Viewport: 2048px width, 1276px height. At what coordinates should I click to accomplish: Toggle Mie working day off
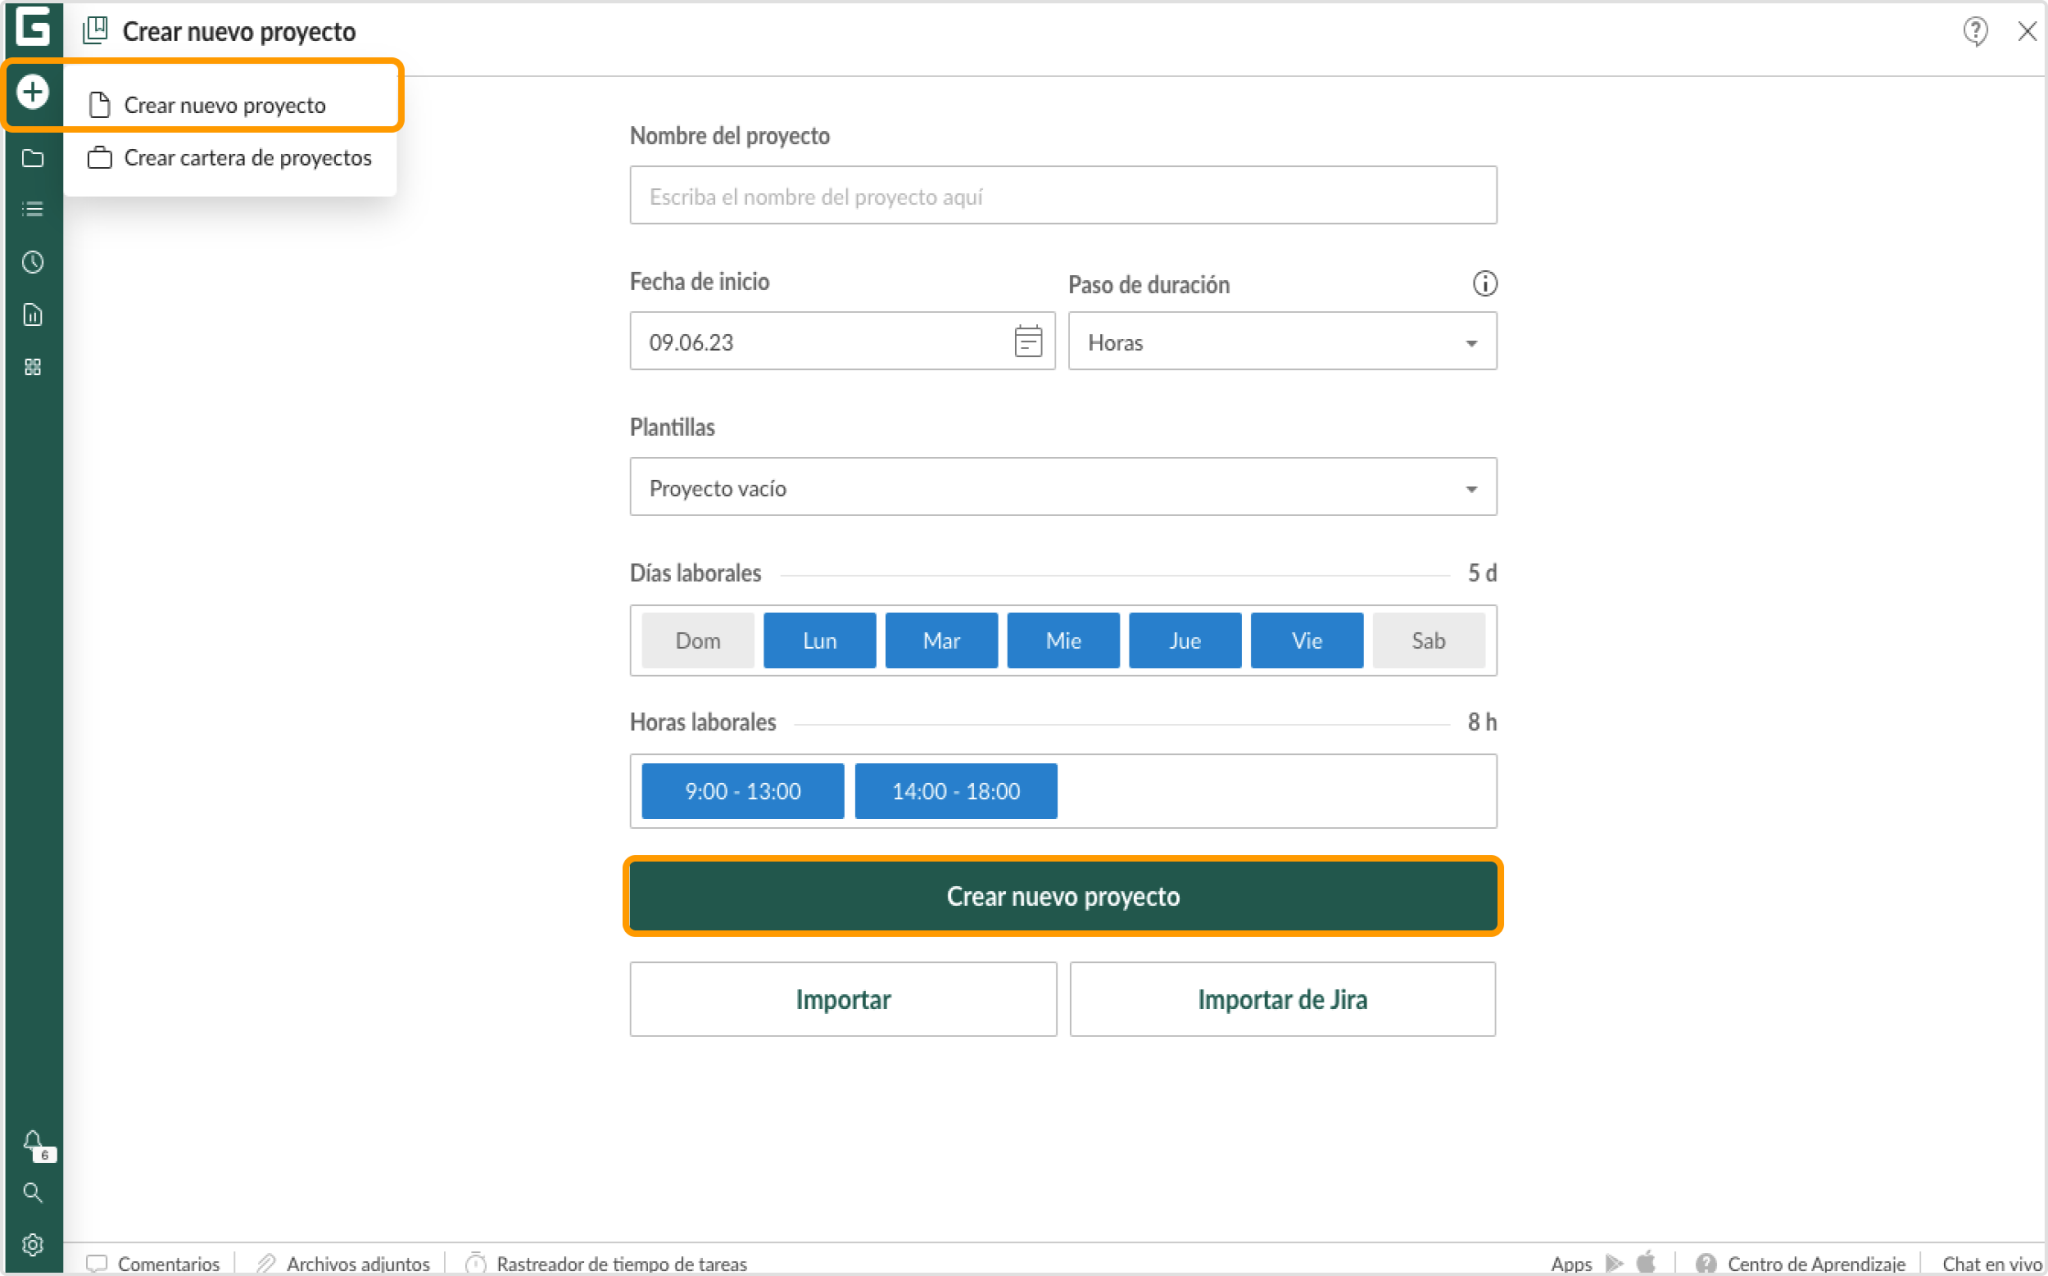coord(1064,640)
